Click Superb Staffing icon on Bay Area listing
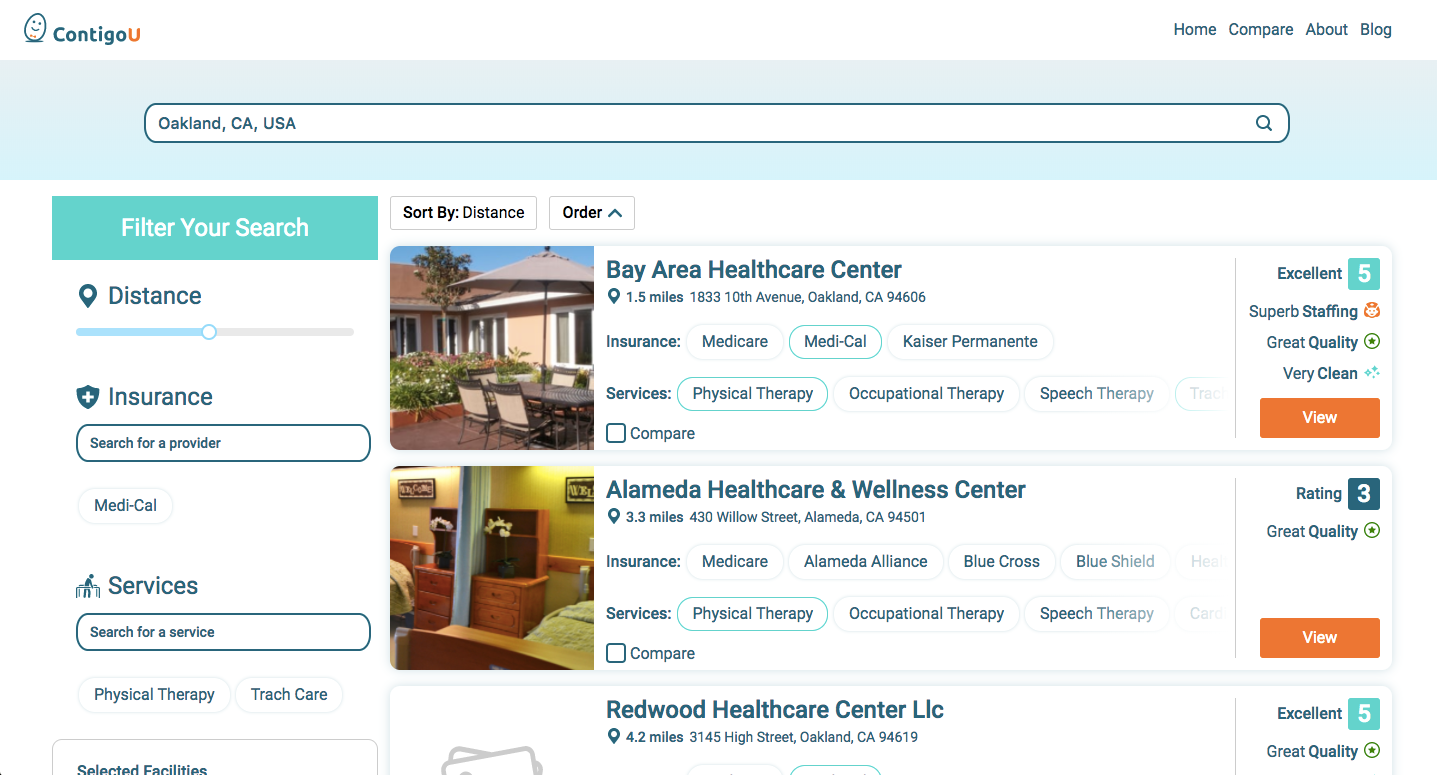Viewport: 1437px width, 775px height. click(x=1372, y=311)
